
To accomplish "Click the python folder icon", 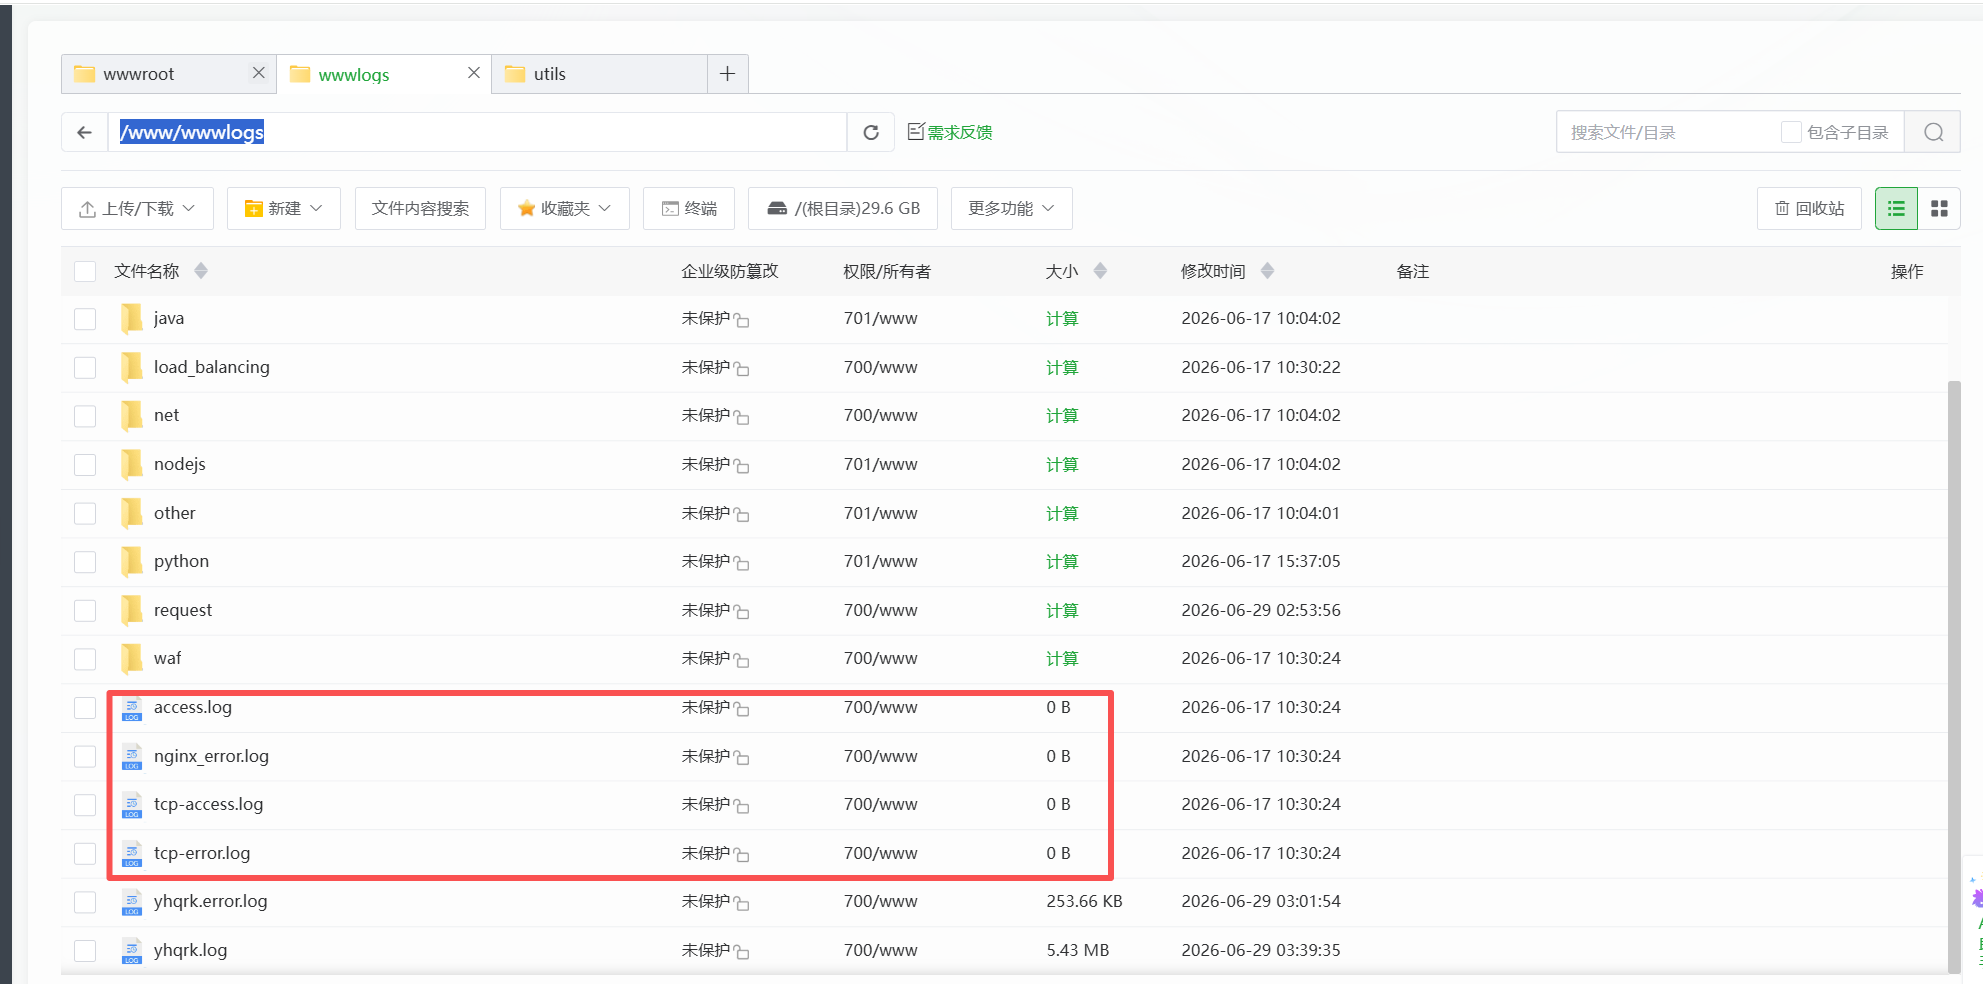I will [x=131, y=561].
